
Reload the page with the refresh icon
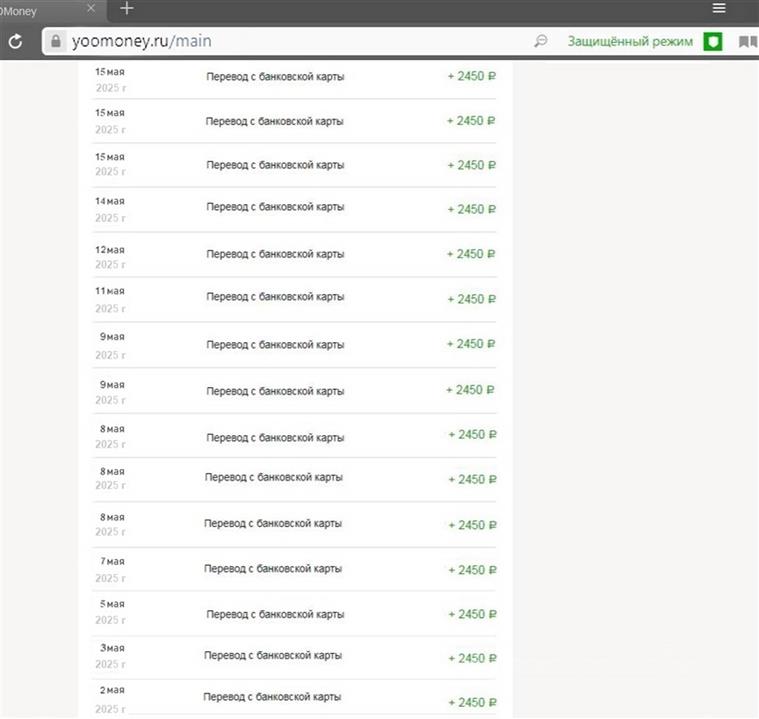tap(15, 42)
